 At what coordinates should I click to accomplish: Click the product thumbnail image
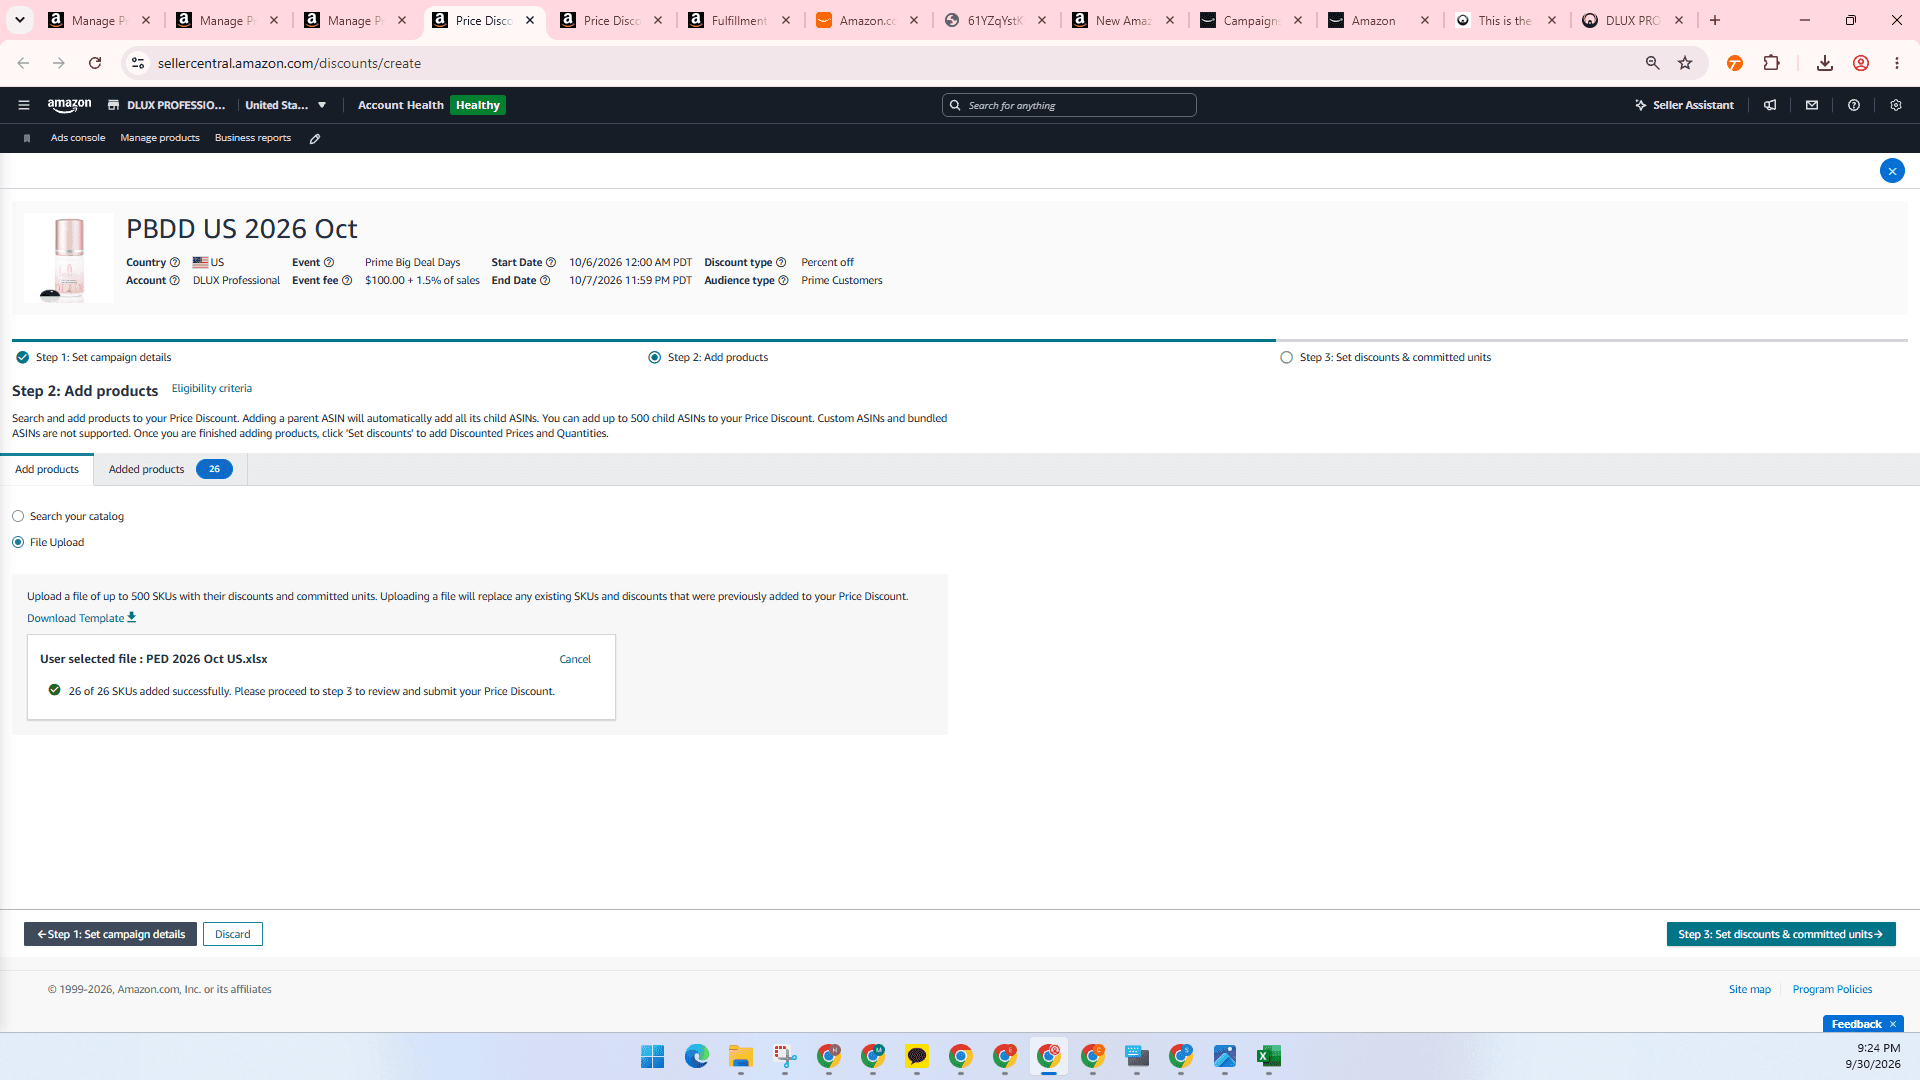pyautogui.click(x=69, y=258)
